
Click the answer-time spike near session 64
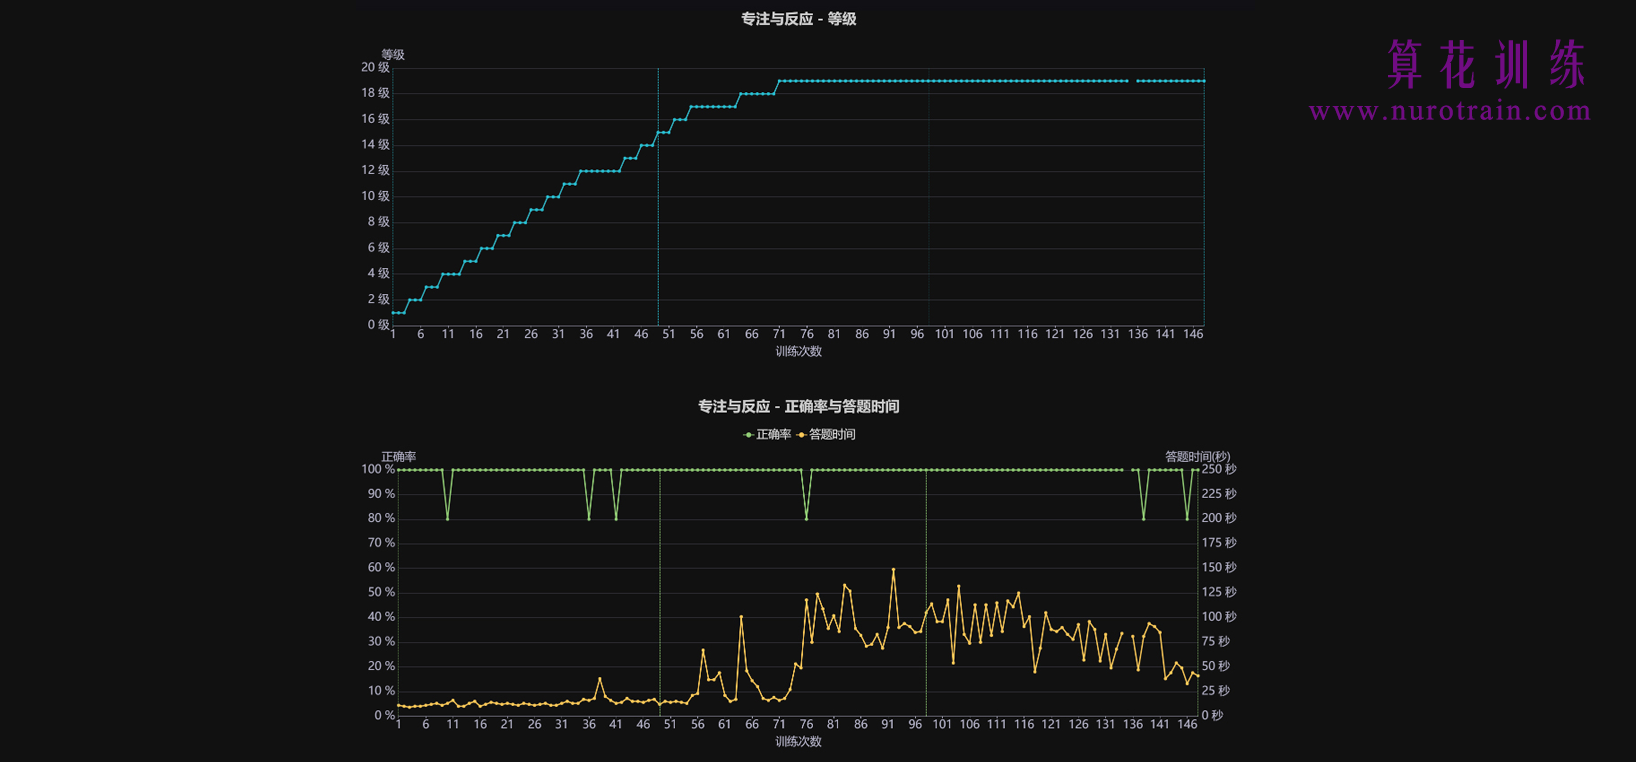click(741, 617)
